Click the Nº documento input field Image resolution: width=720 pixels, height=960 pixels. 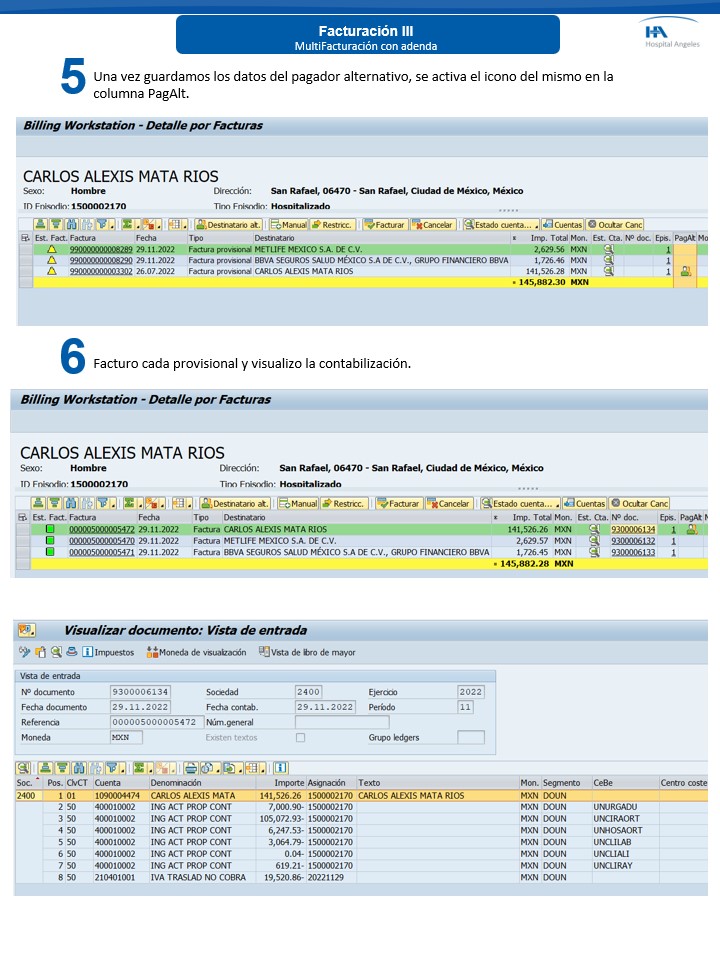coord(143,692)
